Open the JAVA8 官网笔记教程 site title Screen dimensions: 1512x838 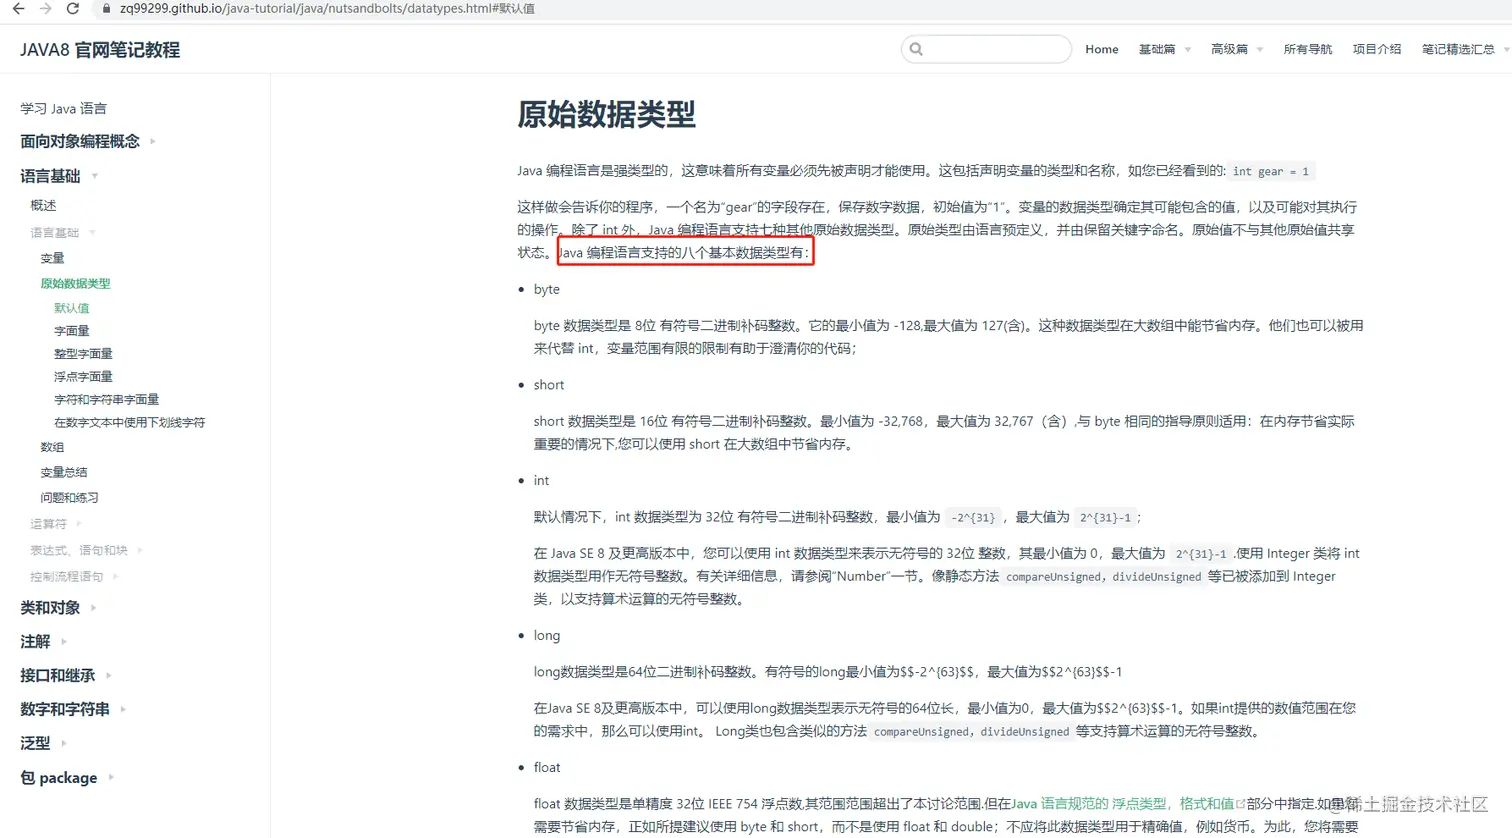click(100, 49)
